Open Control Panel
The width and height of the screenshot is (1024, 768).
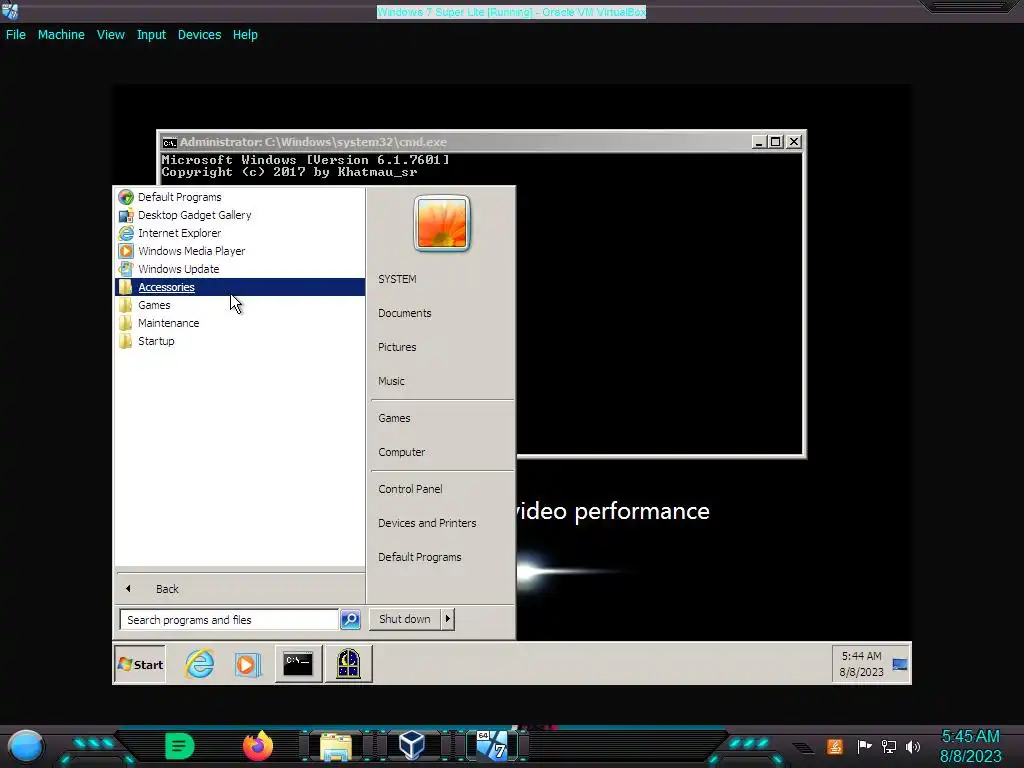point(410,488)
